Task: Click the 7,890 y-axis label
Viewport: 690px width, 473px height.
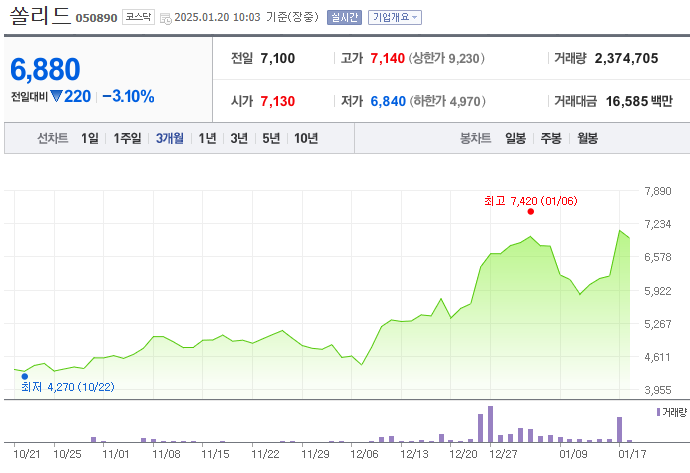Action: pyautogui.click(x=657, y=191)
